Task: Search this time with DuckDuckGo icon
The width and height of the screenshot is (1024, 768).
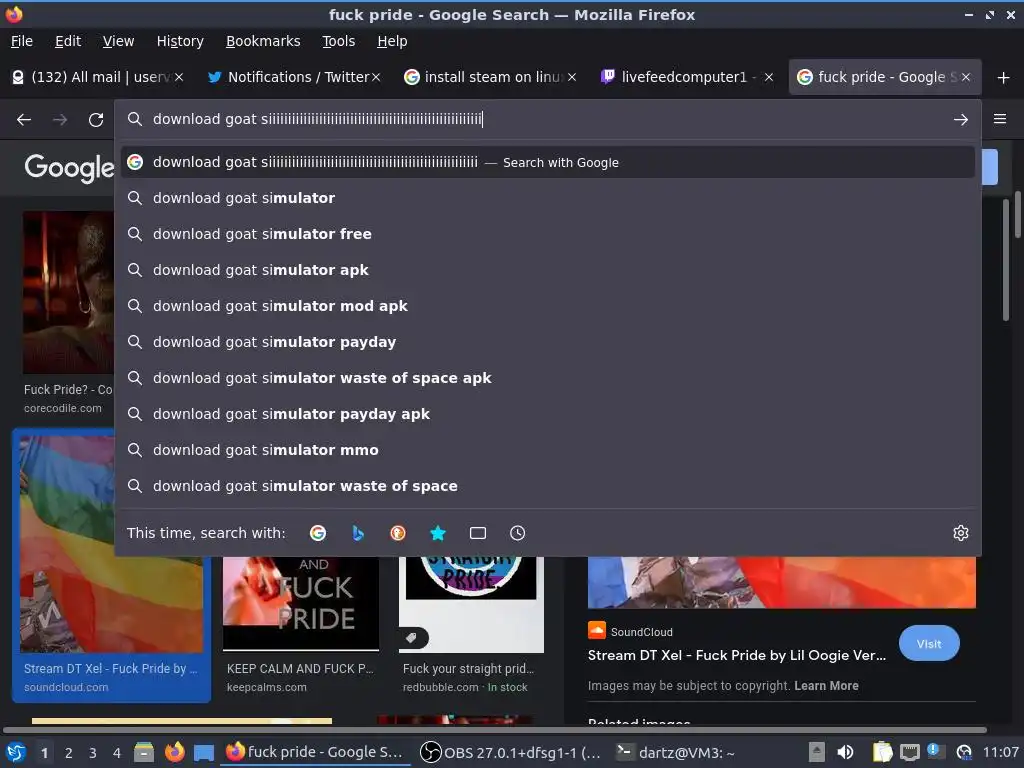Action: [x=398, y=533]
